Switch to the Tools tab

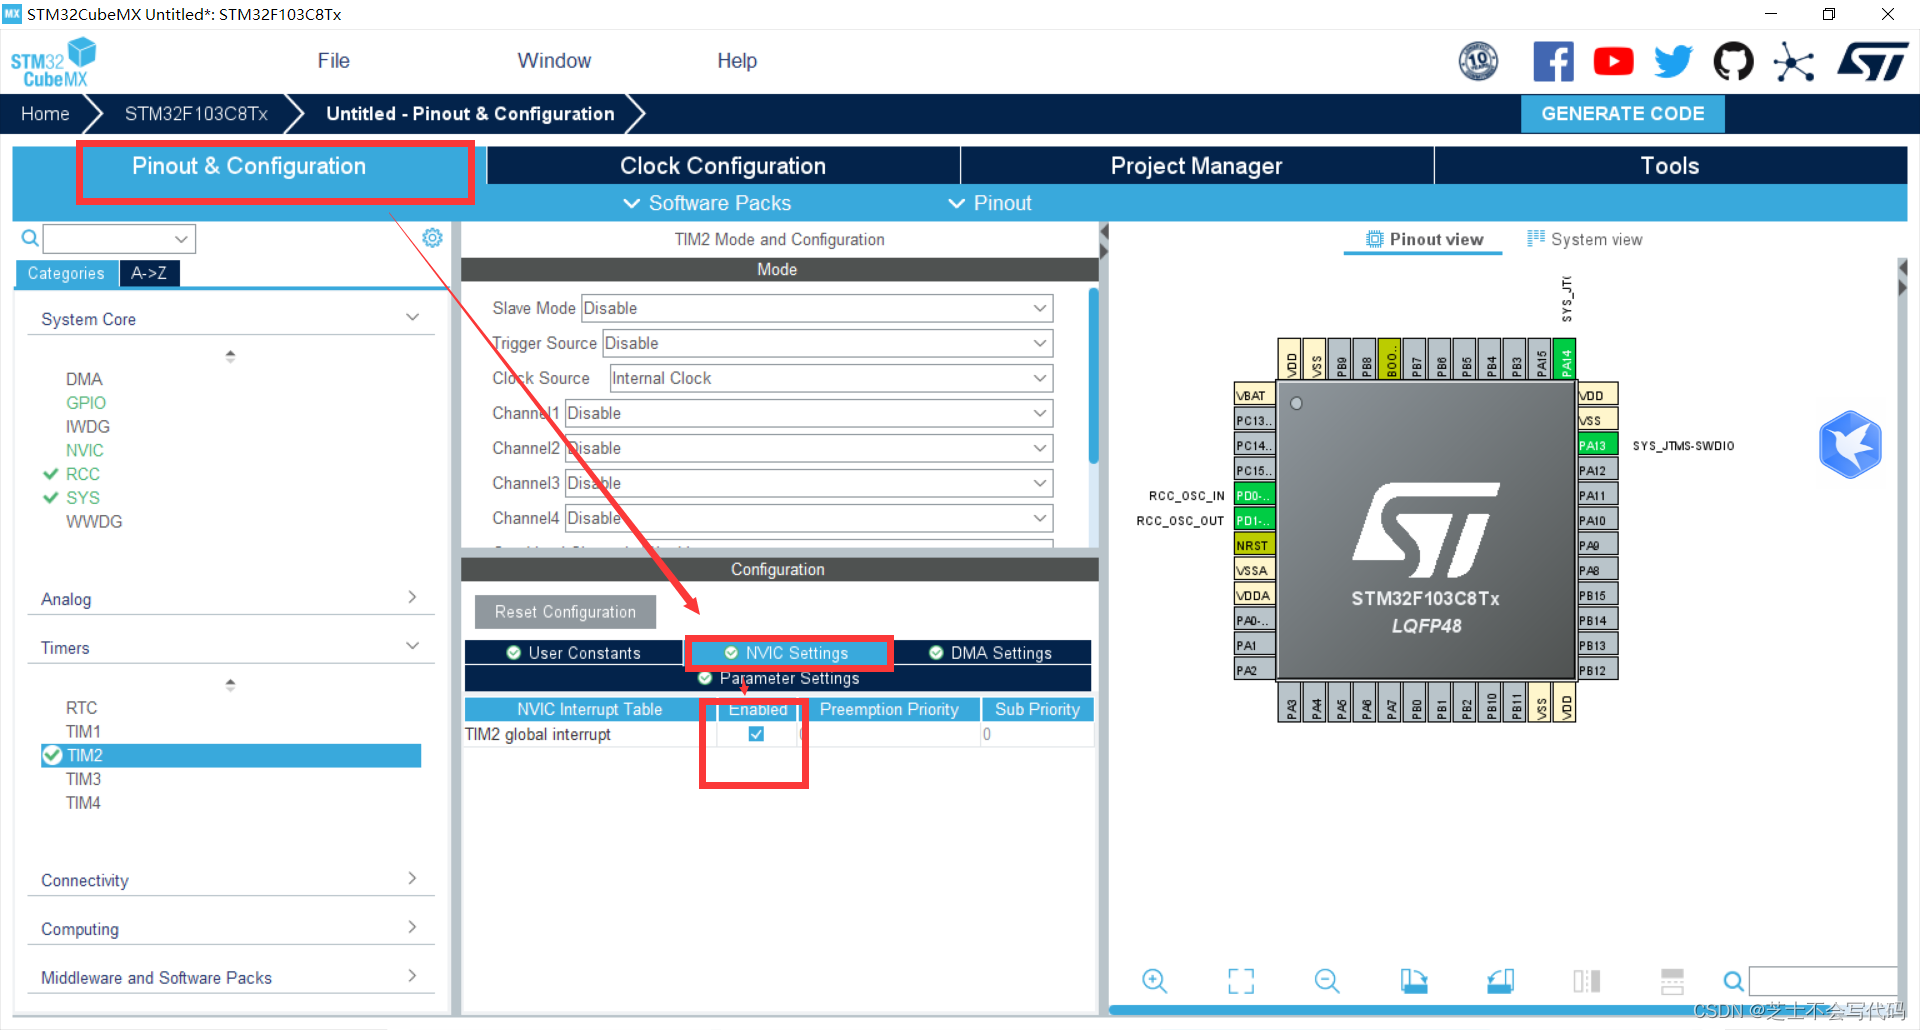tap(1670, 166)
